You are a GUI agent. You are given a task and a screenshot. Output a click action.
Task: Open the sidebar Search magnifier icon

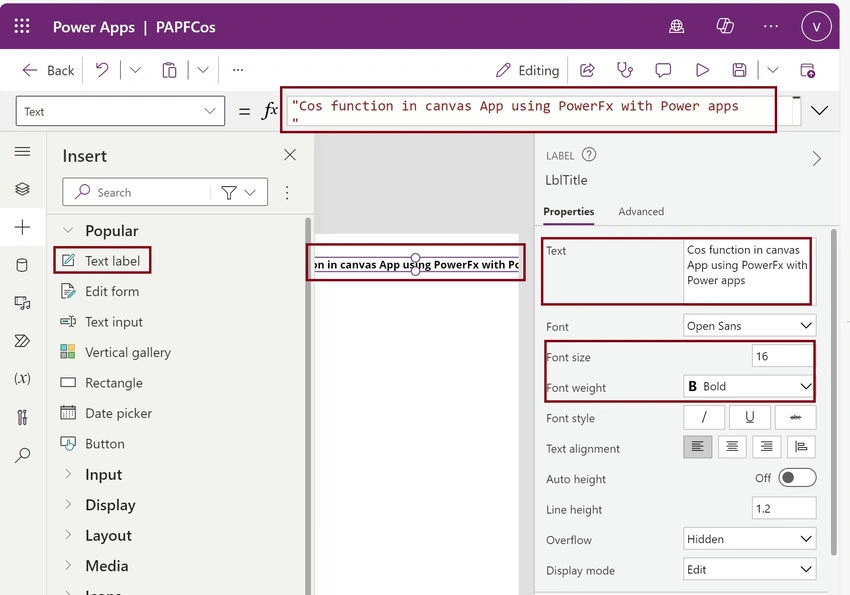coord(22,455)
